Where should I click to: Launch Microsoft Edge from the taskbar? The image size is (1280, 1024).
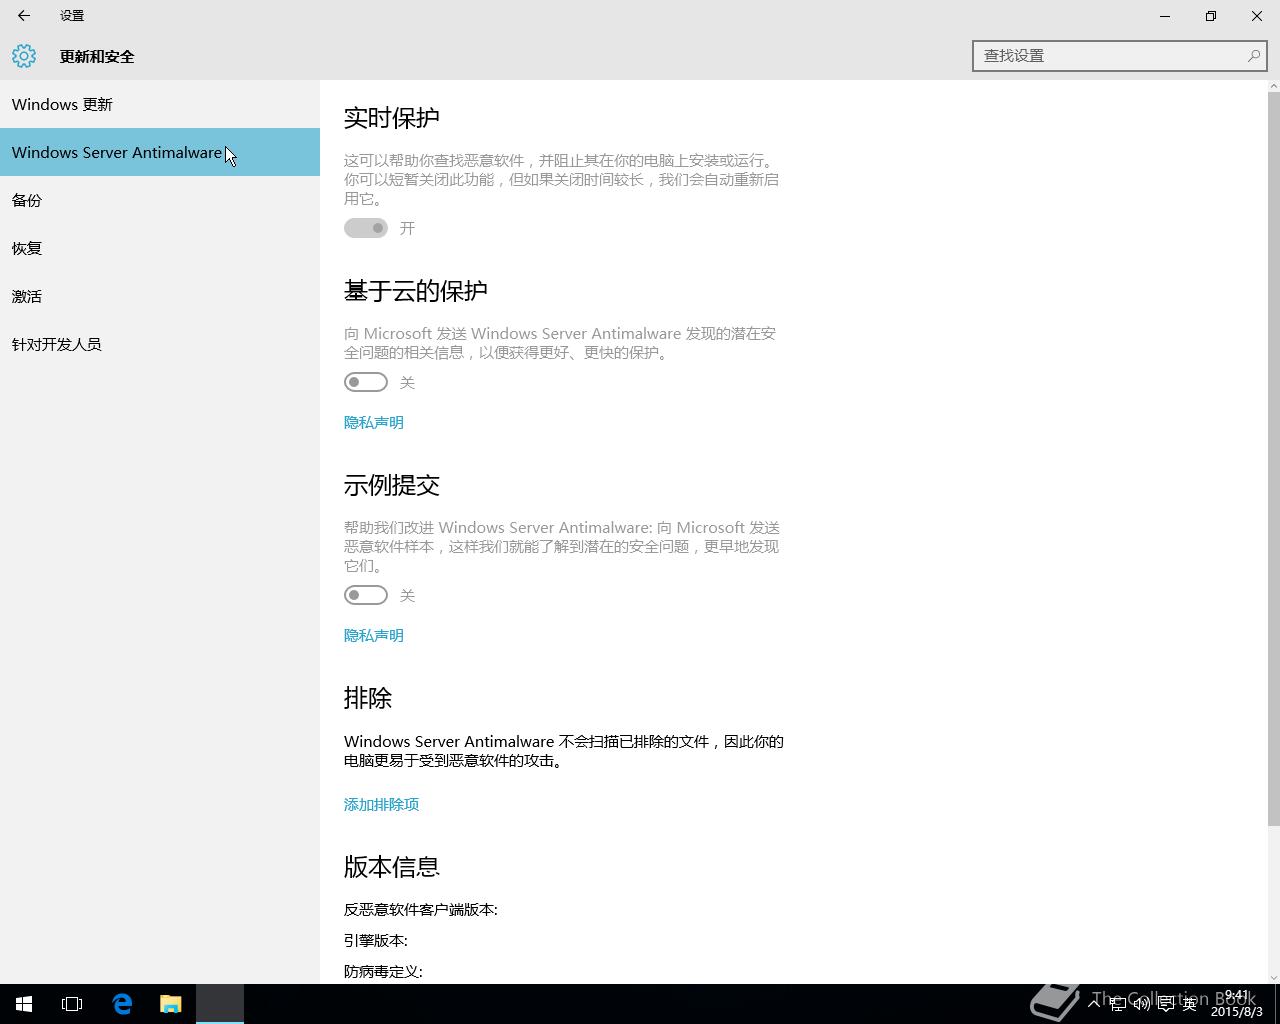pyautogui.click(x=122, y=1004)
